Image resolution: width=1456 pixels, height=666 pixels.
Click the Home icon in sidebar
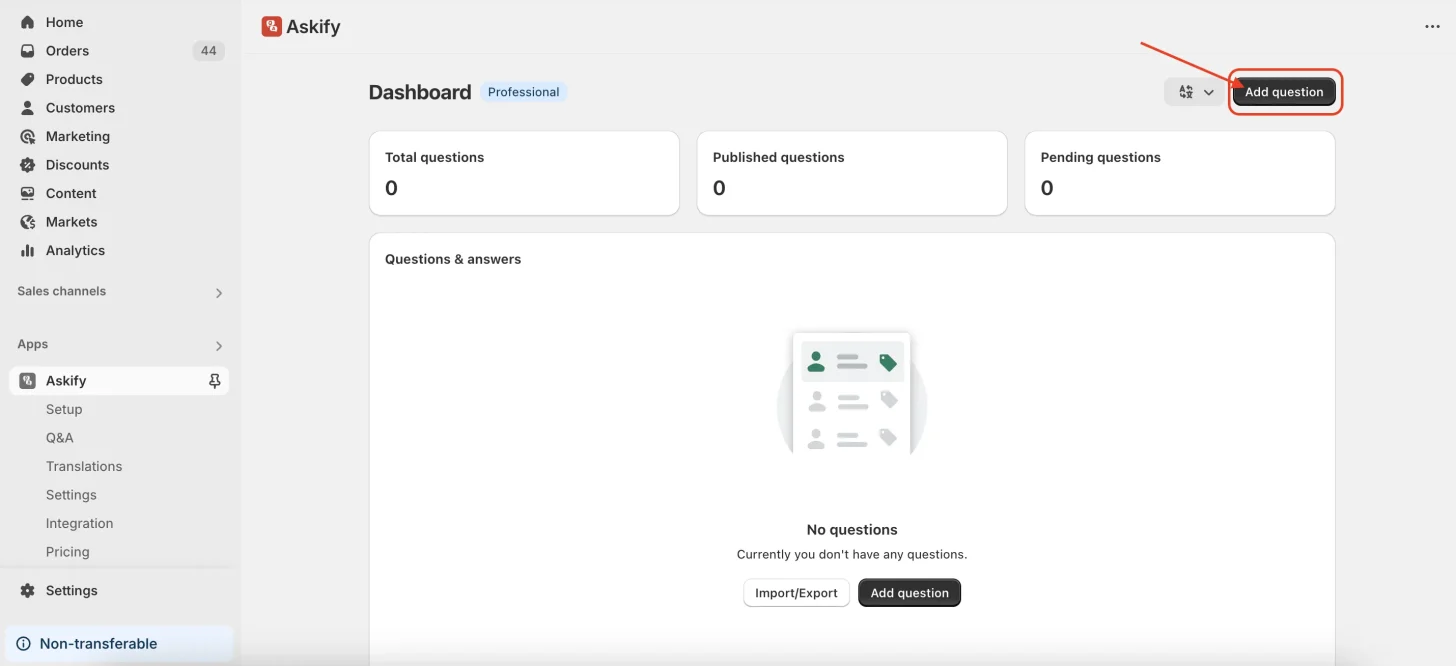(28, 22)
